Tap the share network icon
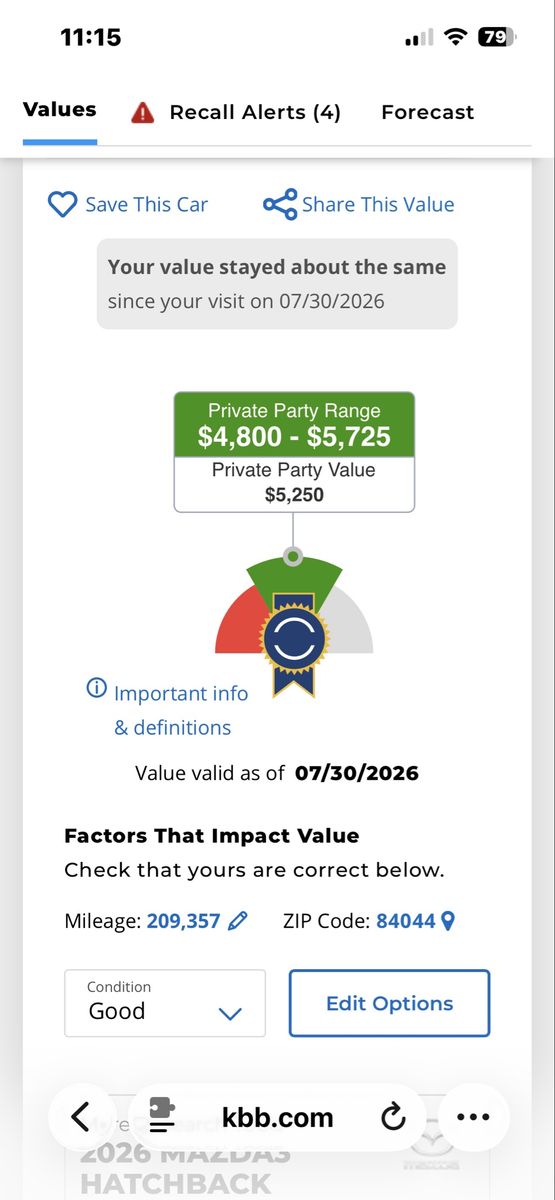 click(280, 205)
